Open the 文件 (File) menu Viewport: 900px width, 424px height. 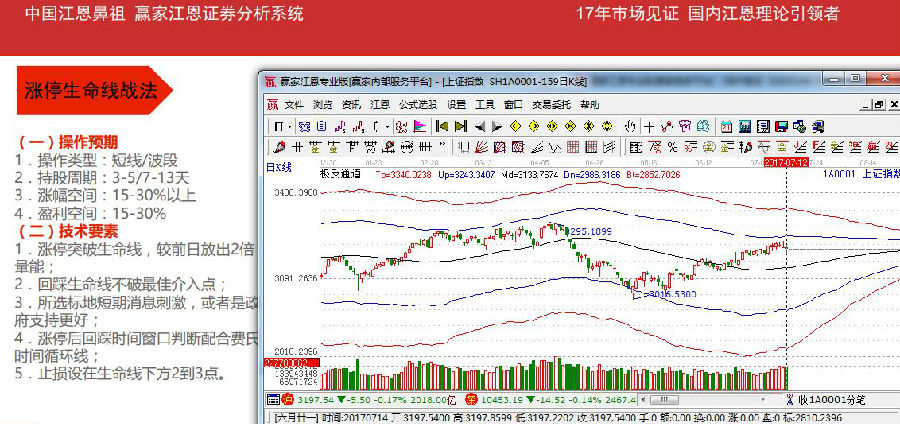293,104
